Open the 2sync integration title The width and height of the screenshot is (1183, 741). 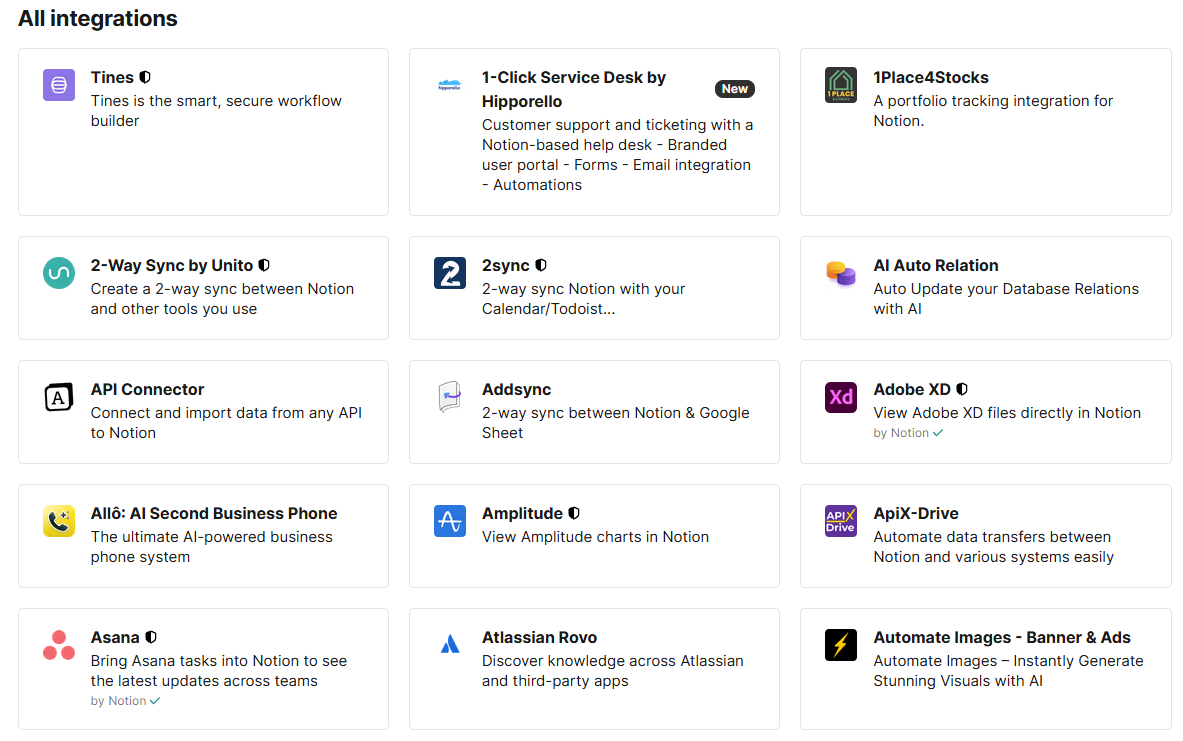pos(505,266)
